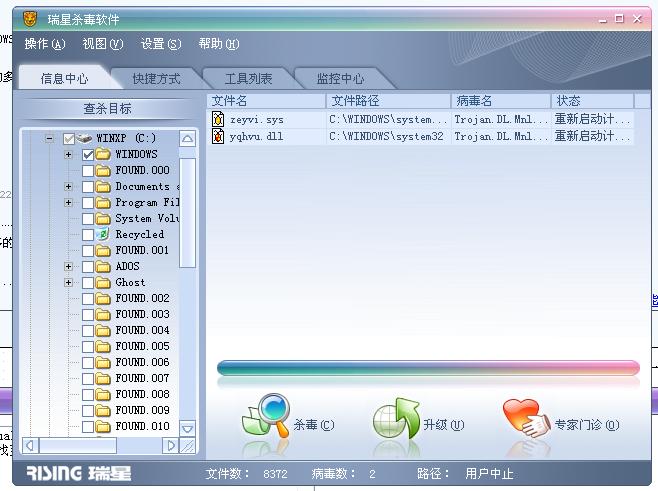658x491 pixels.
Task: Click the Recycled bin icon
Action: pos(102,234)
